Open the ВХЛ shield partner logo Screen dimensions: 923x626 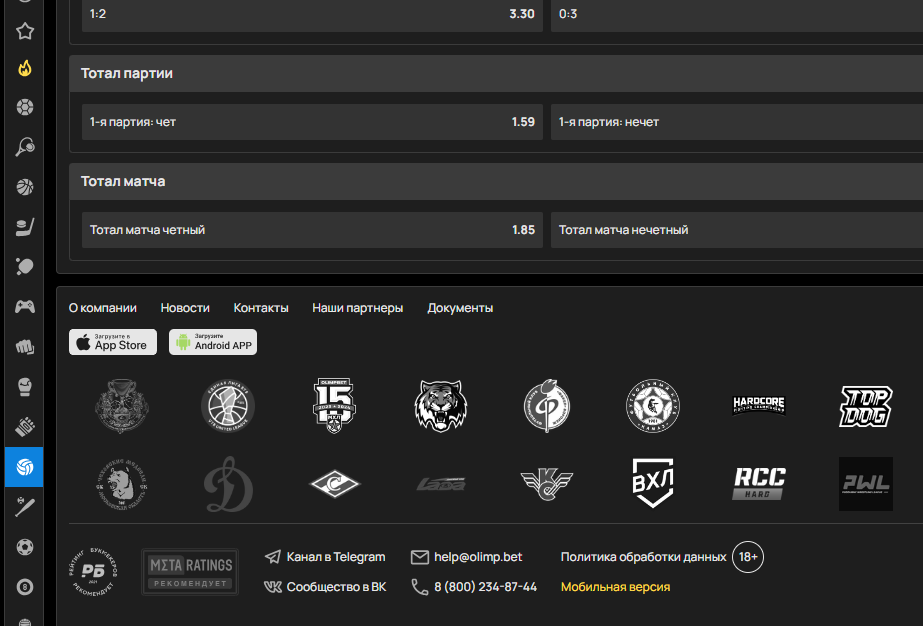click(653, 483)
